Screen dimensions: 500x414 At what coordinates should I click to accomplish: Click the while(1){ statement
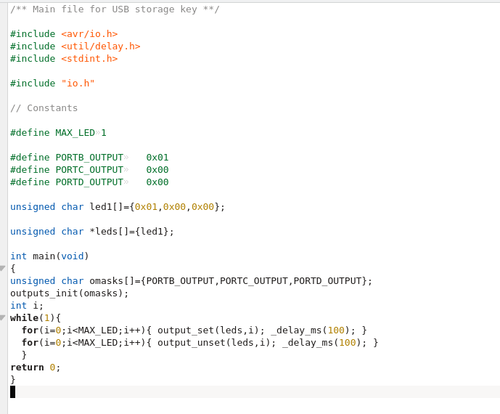coord(35,318)
